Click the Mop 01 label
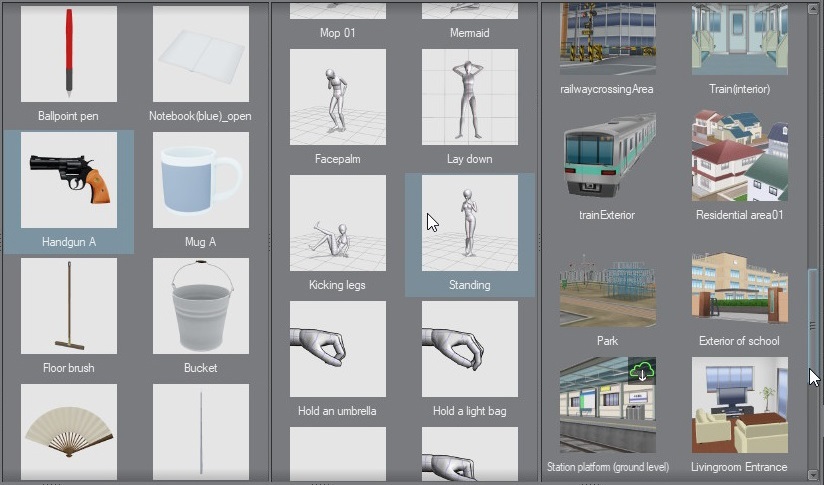This screenshot has width=824, height=485. [337, 33]
